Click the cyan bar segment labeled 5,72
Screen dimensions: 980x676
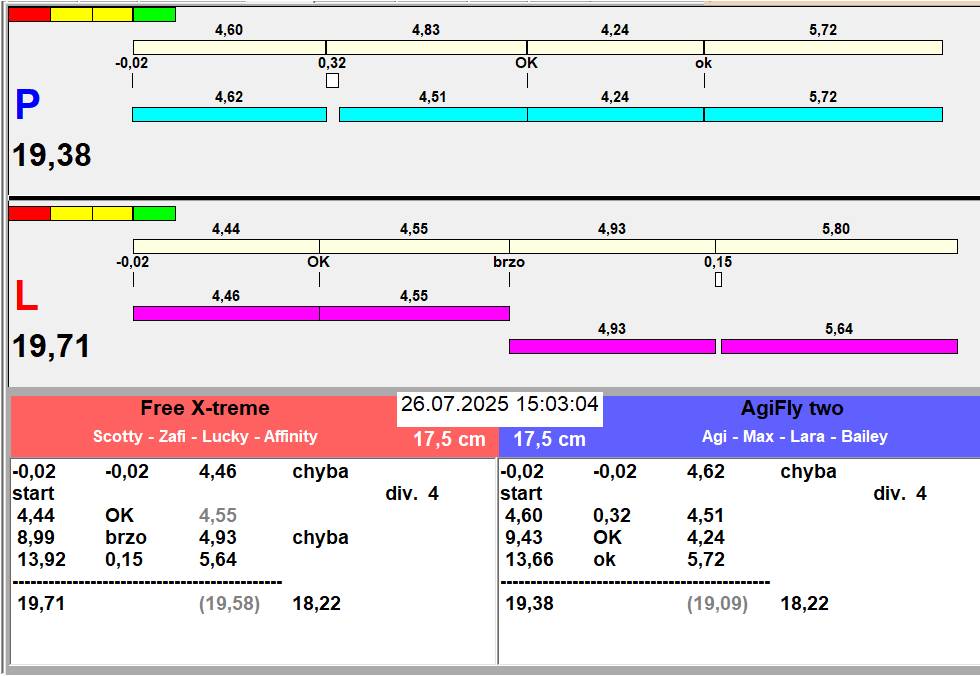tap(823, 114)
